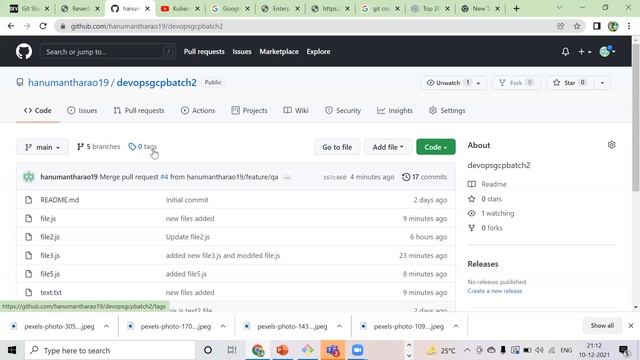The image size is (640, 360).
Task: Click the Fork button
Action: click(x=516, y=83)
